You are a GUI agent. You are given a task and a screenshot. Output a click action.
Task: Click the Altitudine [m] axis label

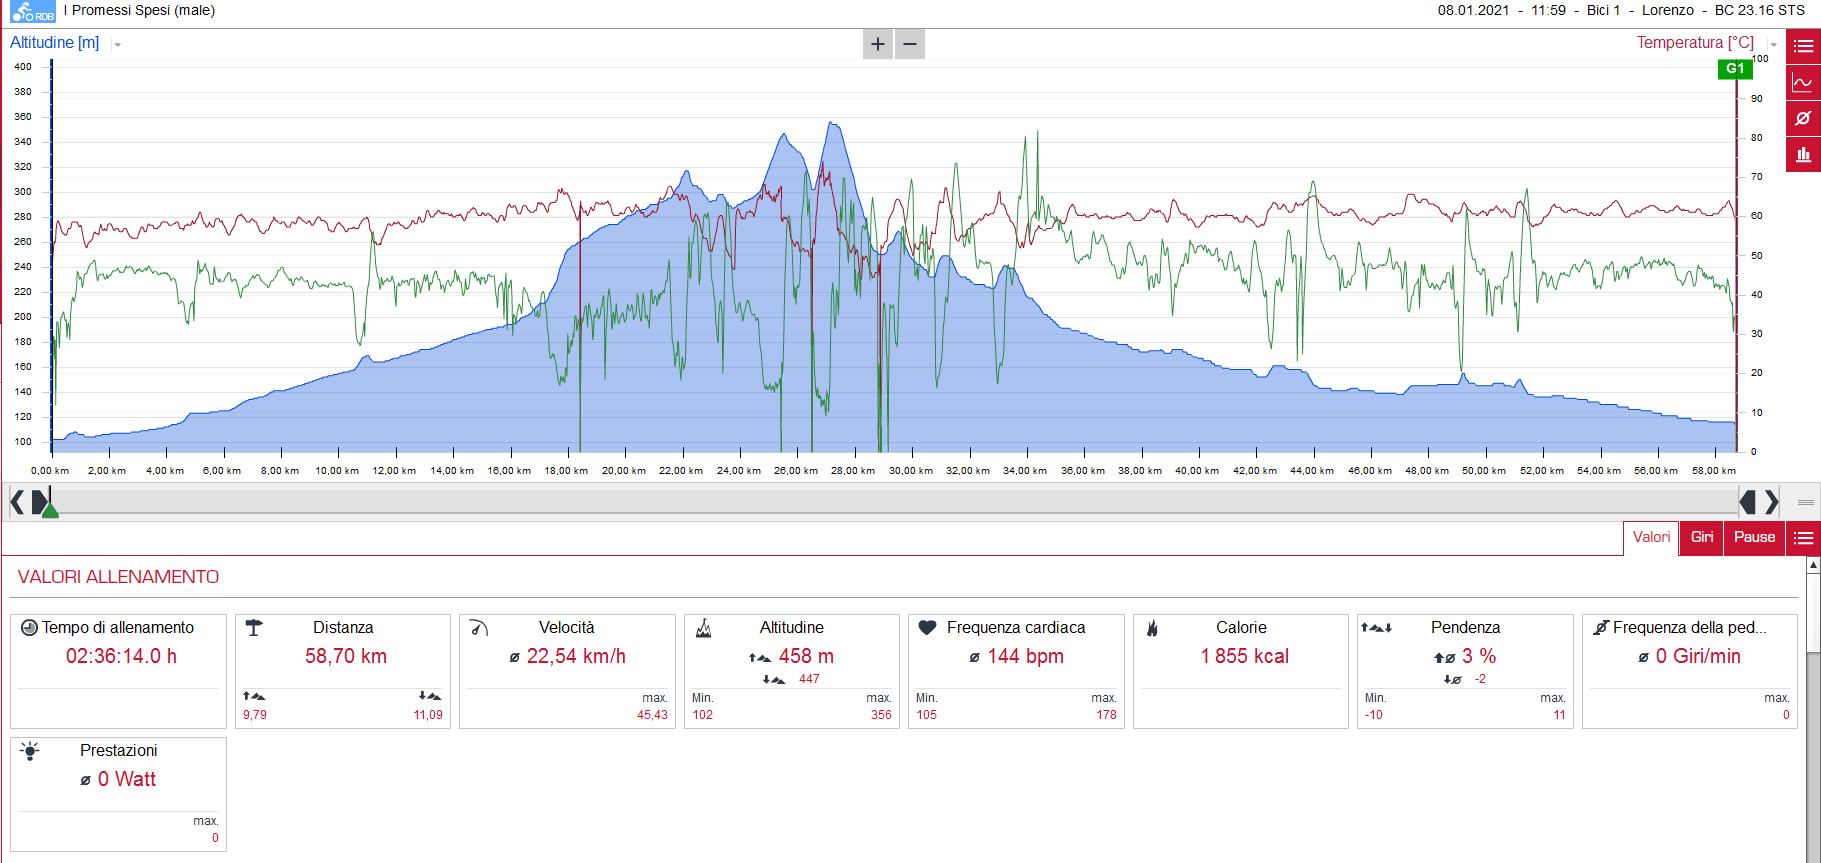55,43
